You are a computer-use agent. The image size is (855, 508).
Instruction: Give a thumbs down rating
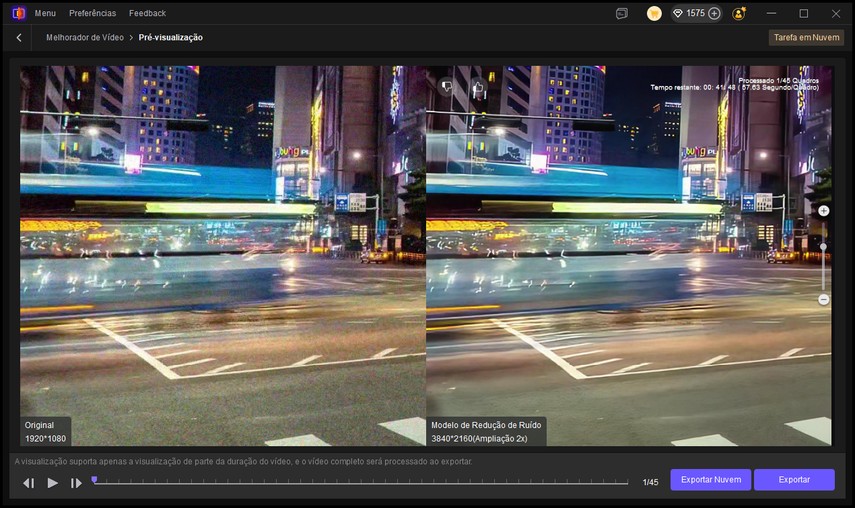tap(447, 86)
